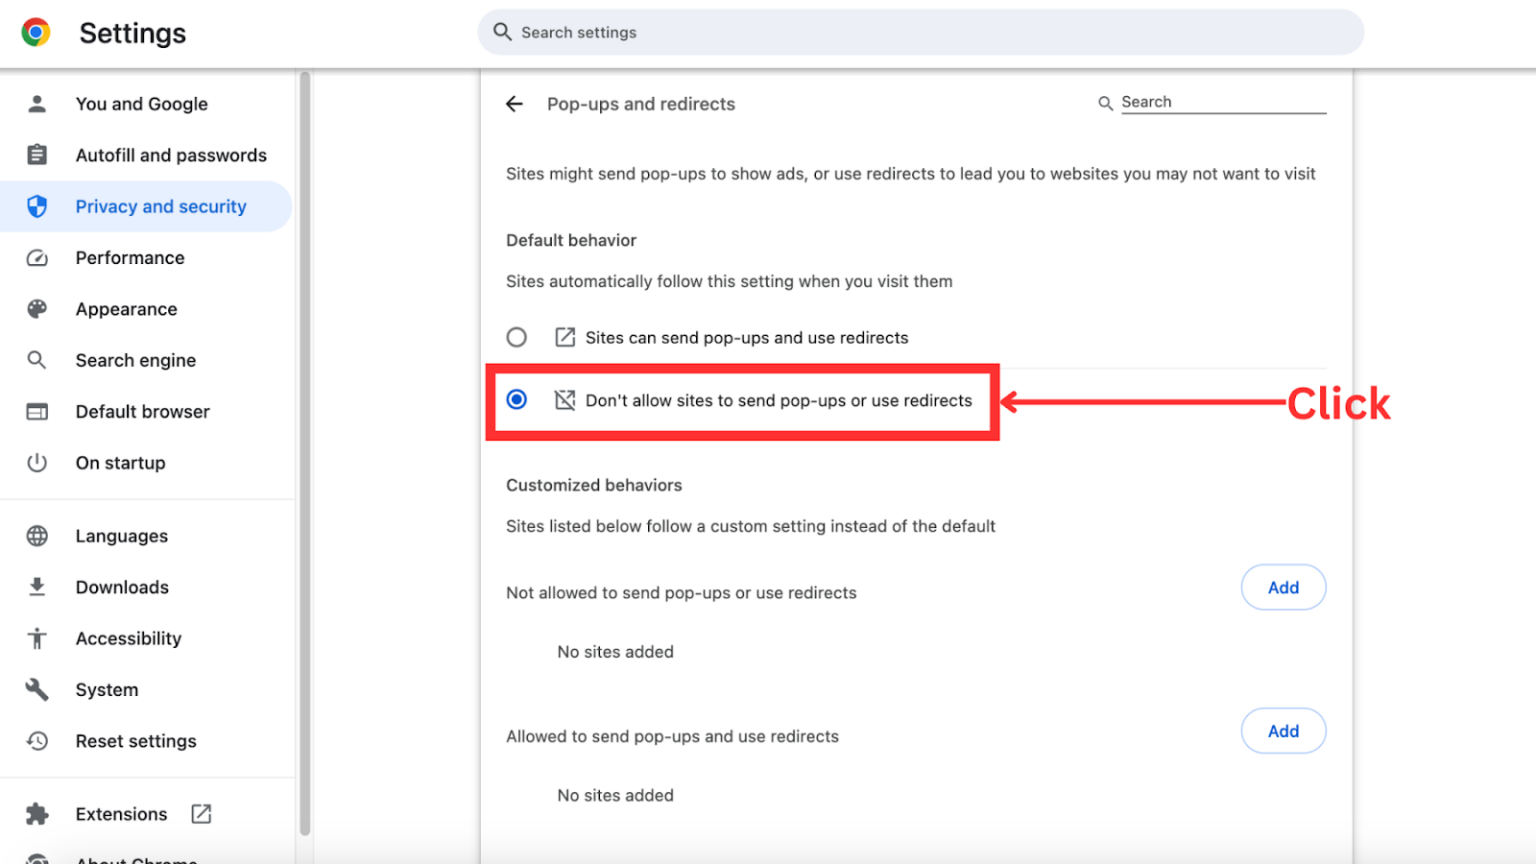The width and height of the screenshot is (1536, 864).
Task: Click the accessibility figure icon
Action: click(x=37, y=638)
